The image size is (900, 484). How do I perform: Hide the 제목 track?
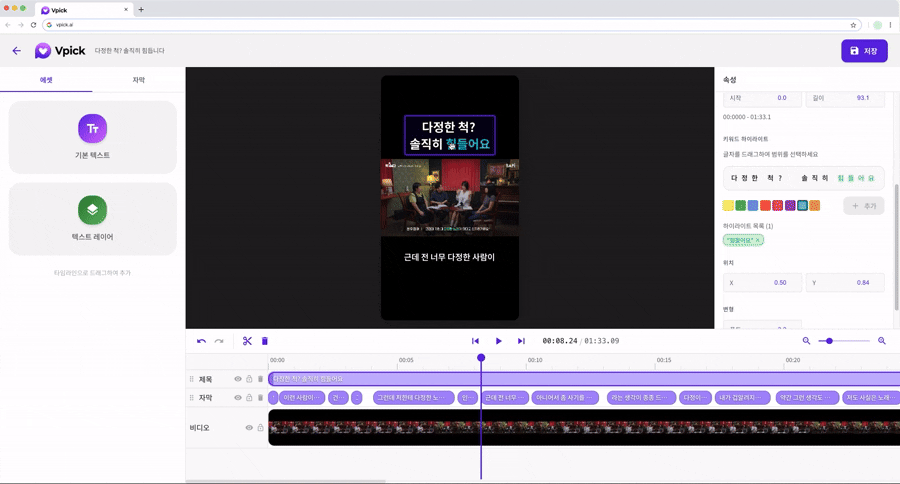click(238, 379)
